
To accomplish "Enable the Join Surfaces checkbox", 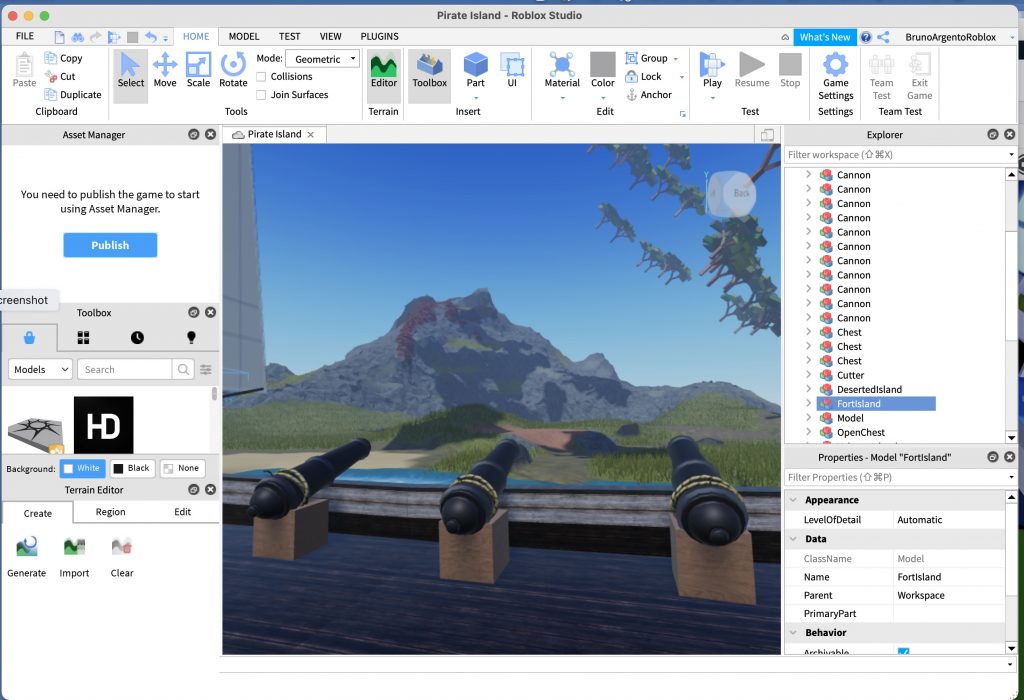I will [261, 95].
